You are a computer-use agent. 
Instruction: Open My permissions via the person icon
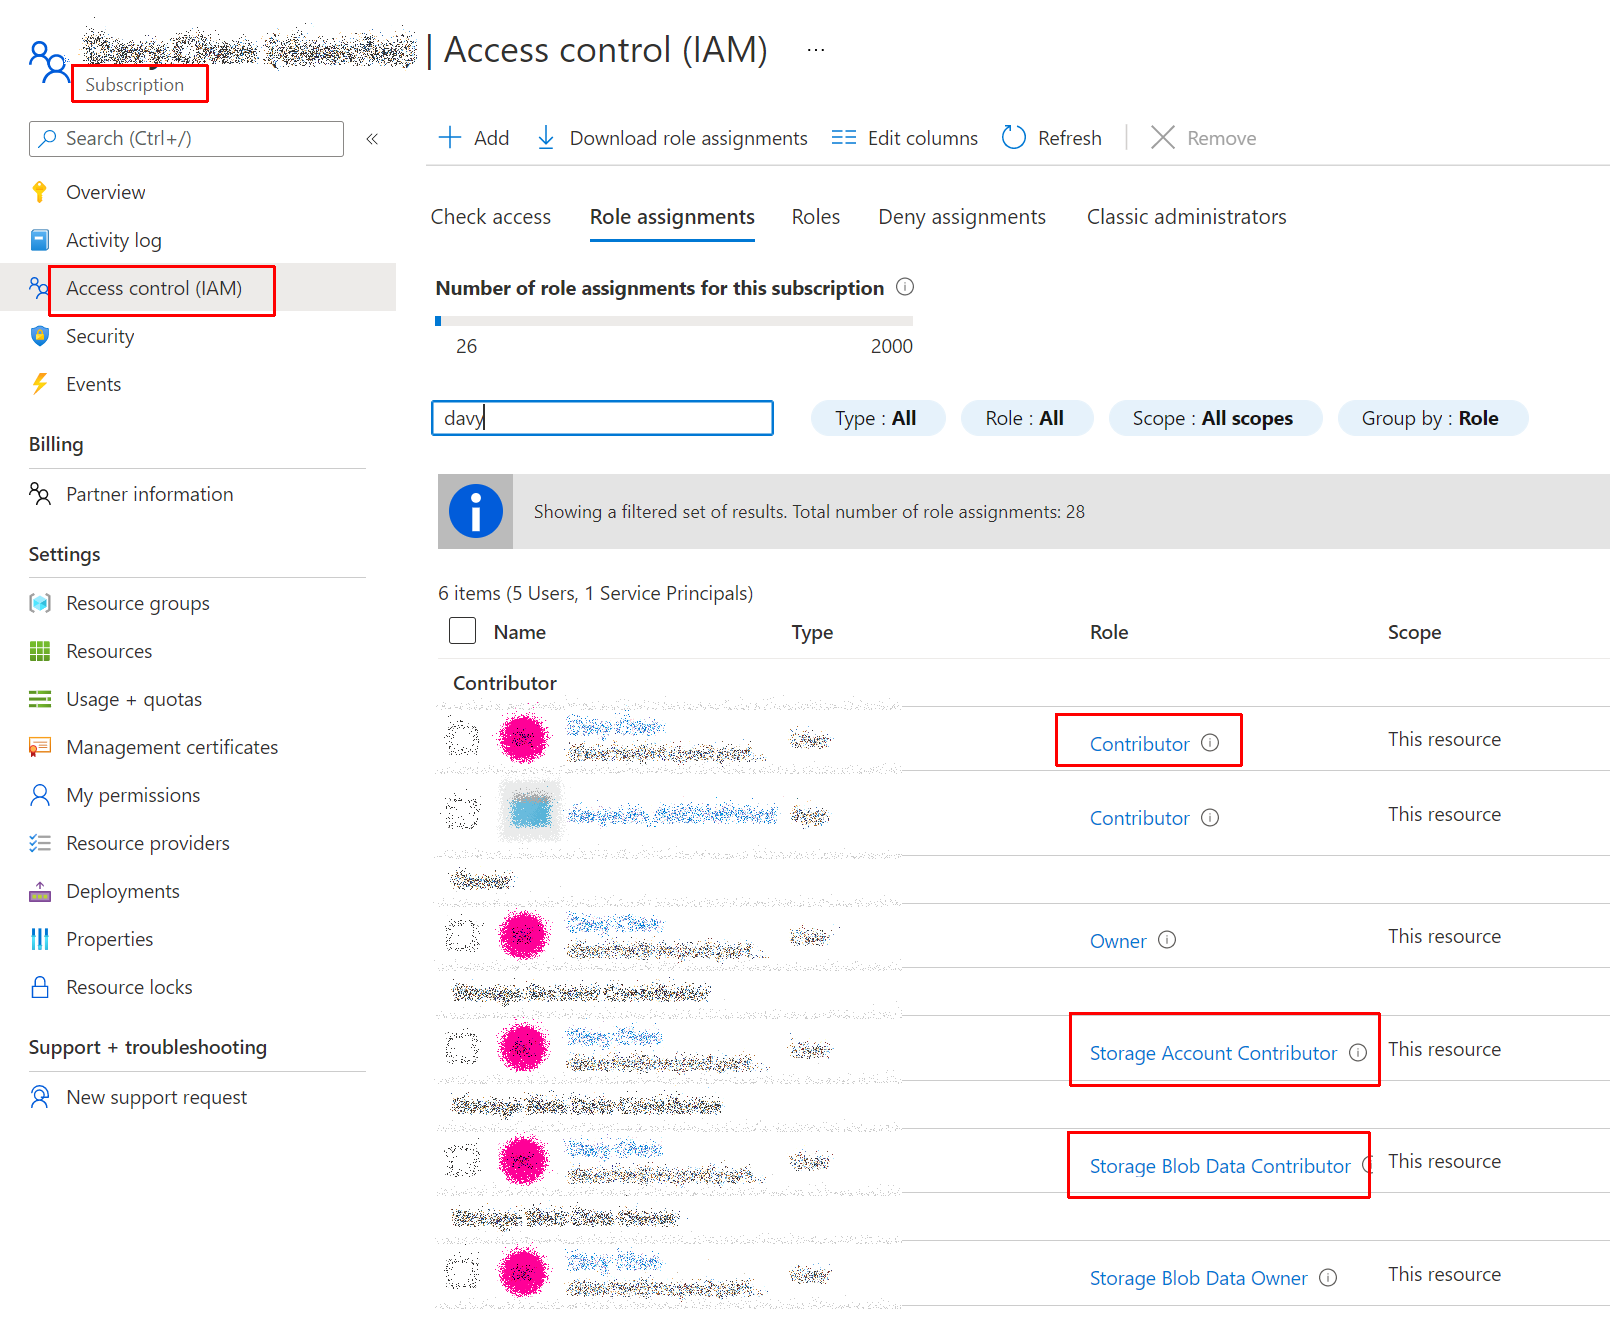coord(40,795)
